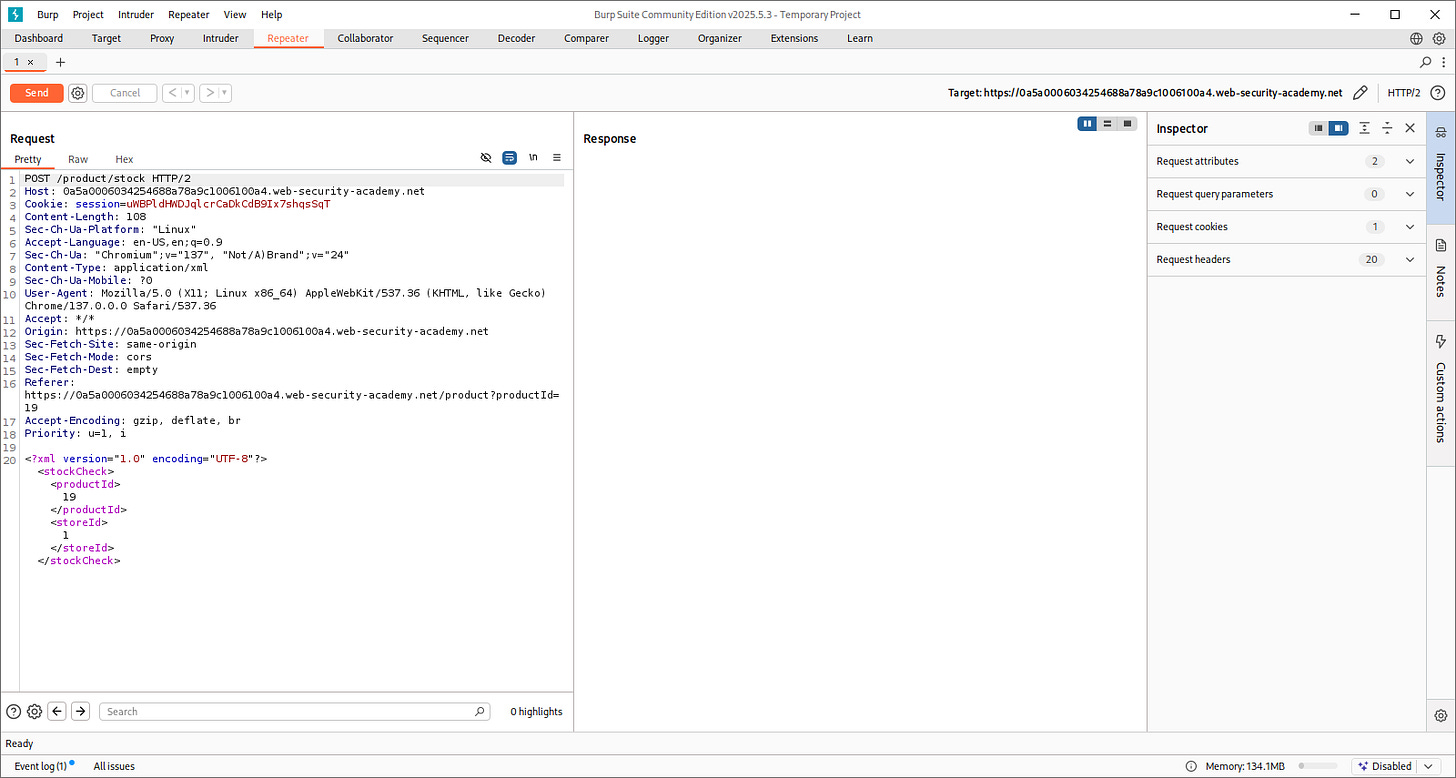Expand all Inspector sections
Image resolution: width=1456 pixels, height=778 pixels.
point(1365,128)
